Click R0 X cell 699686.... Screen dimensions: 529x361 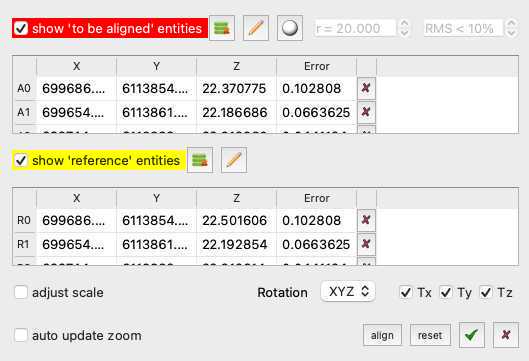pyautogui.click(x=77, y=221)
